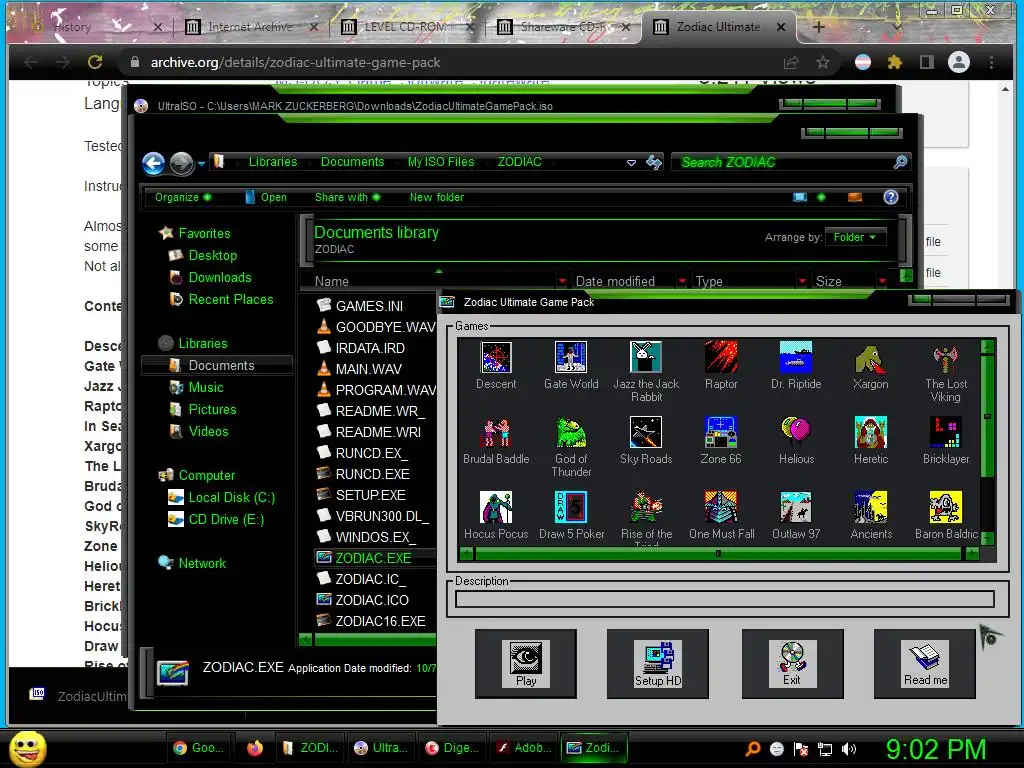The height and width of the screenshot is (768, 1024).
Task: Reload the archive.org page
Action: tap(95, 63)
